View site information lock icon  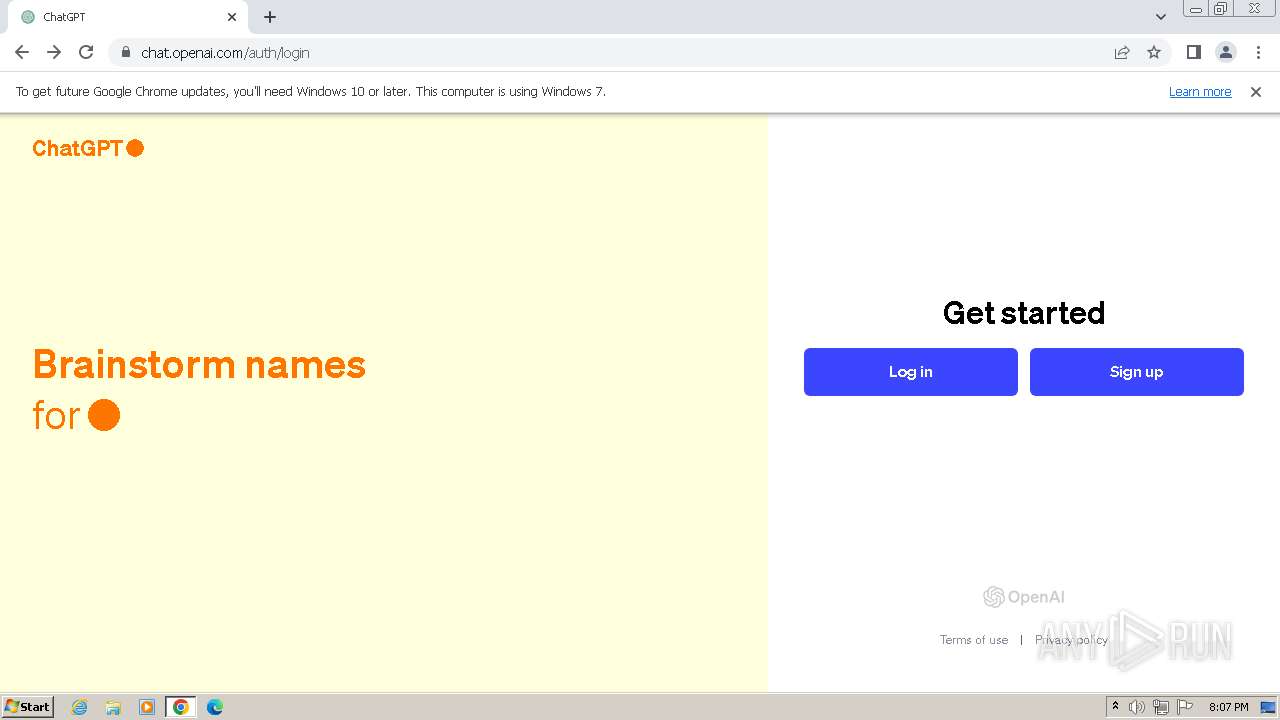pos(125,53)
